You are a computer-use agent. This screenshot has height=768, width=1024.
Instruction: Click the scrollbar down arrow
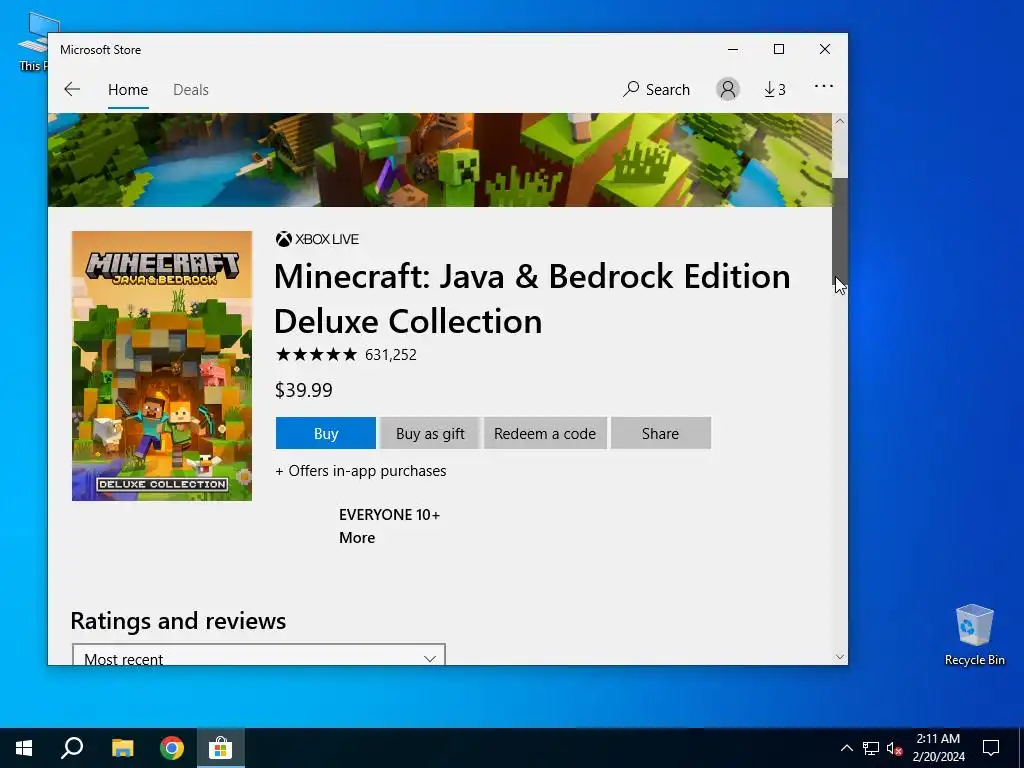coord(840,657)
